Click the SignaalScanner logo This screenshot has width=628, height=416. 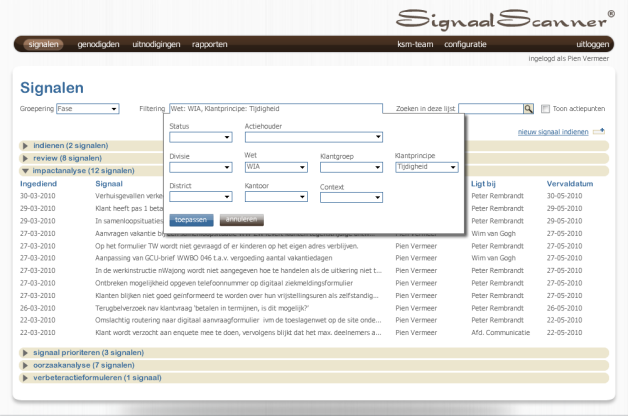coord(505,19)
